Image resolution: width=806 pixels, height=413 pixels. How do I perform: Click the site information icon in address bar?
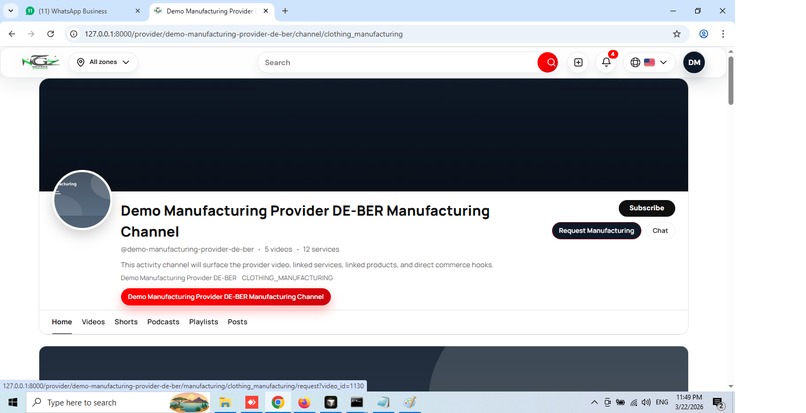[74, 34]
